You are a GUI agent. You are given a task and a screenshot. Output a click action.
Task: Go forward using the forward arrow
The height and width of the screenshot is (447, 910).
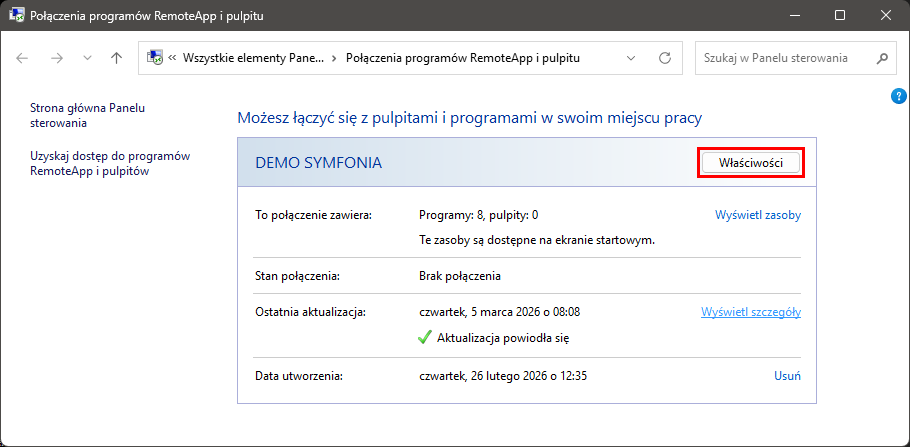click(57, 58)
